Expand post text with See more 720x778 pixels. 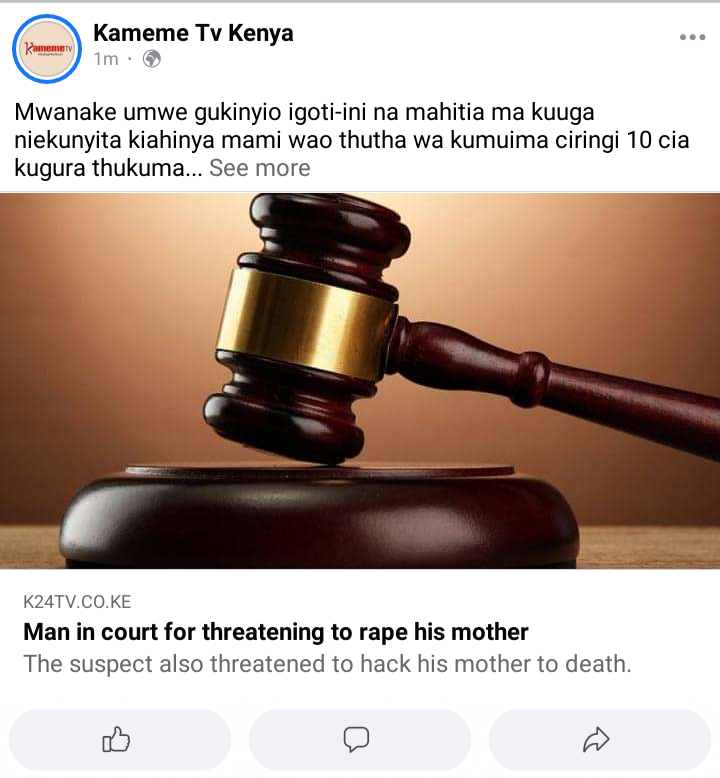click(x=260, y=168)
